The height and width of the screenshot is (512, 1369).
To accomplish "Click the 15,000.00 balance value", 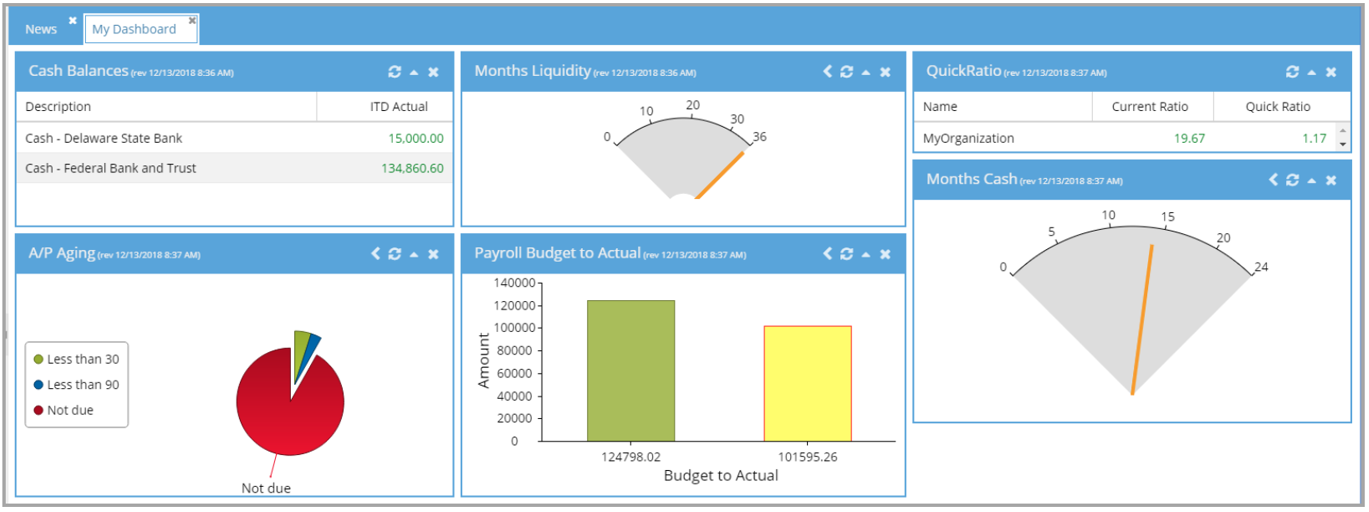I will [x=416, y=138].
